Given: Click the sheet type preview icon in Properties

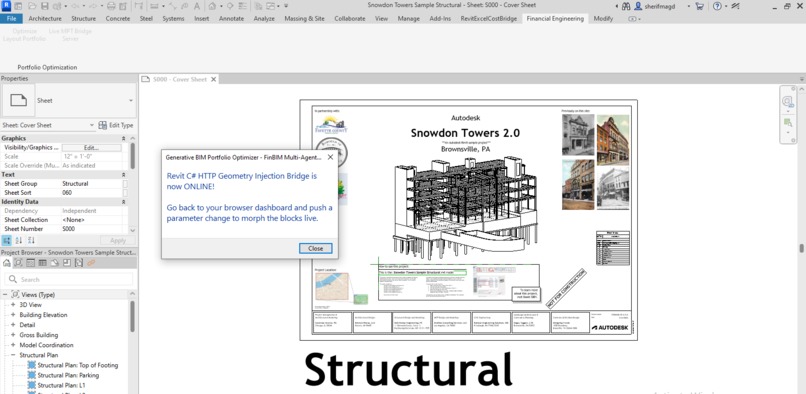Looking at the screenshot, I should [x=19, y=100].
